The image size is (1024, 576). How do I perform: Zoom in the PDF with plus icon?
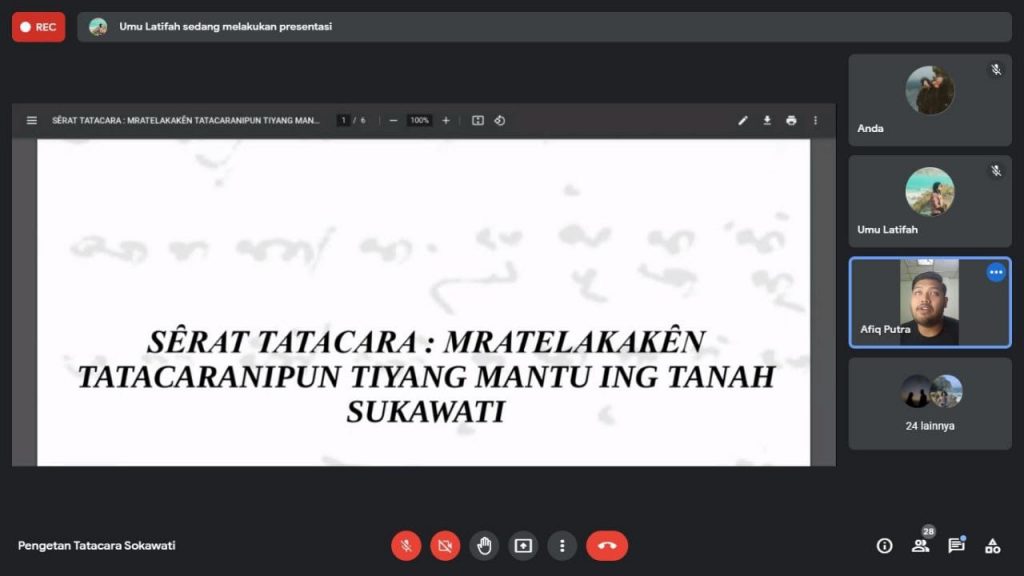pyautogui.click(x=446, y=120)
